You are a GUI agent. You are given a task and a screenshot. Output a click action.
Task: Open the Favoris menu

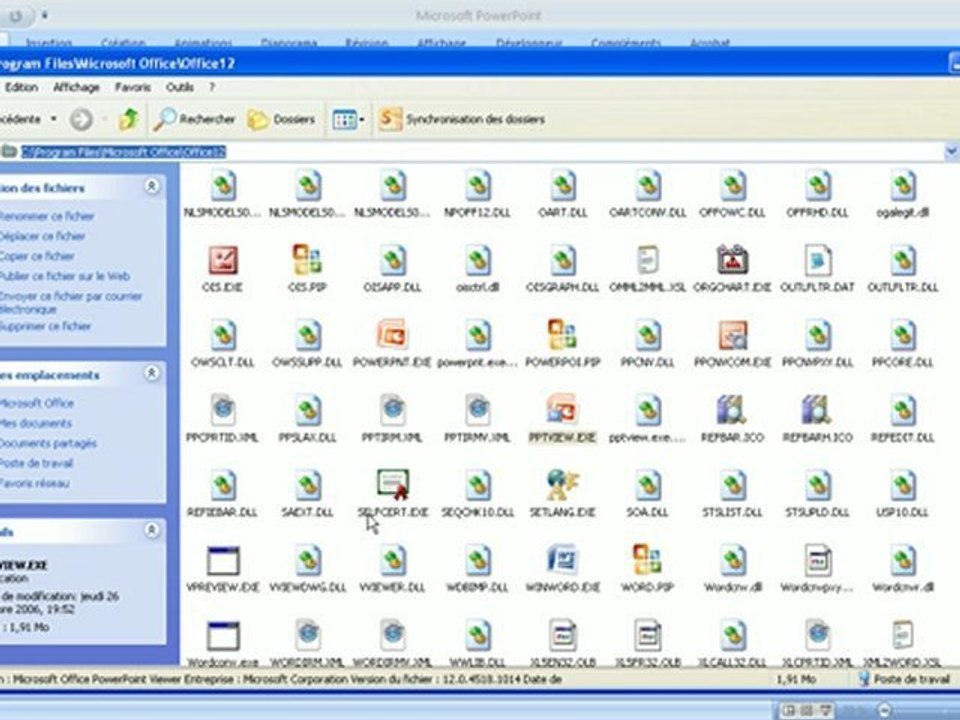pos(132,87)
